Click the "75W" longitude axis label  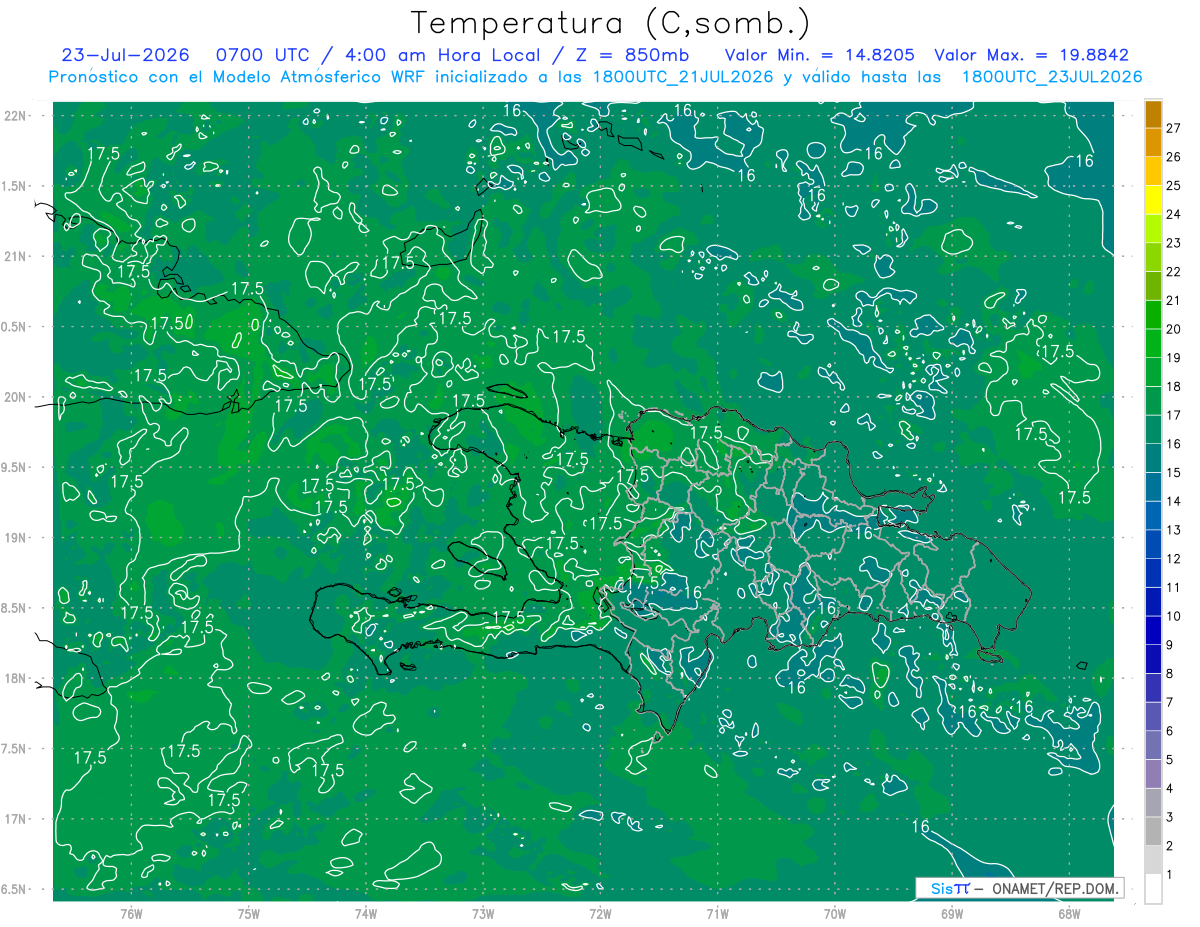tap(249, 914)
